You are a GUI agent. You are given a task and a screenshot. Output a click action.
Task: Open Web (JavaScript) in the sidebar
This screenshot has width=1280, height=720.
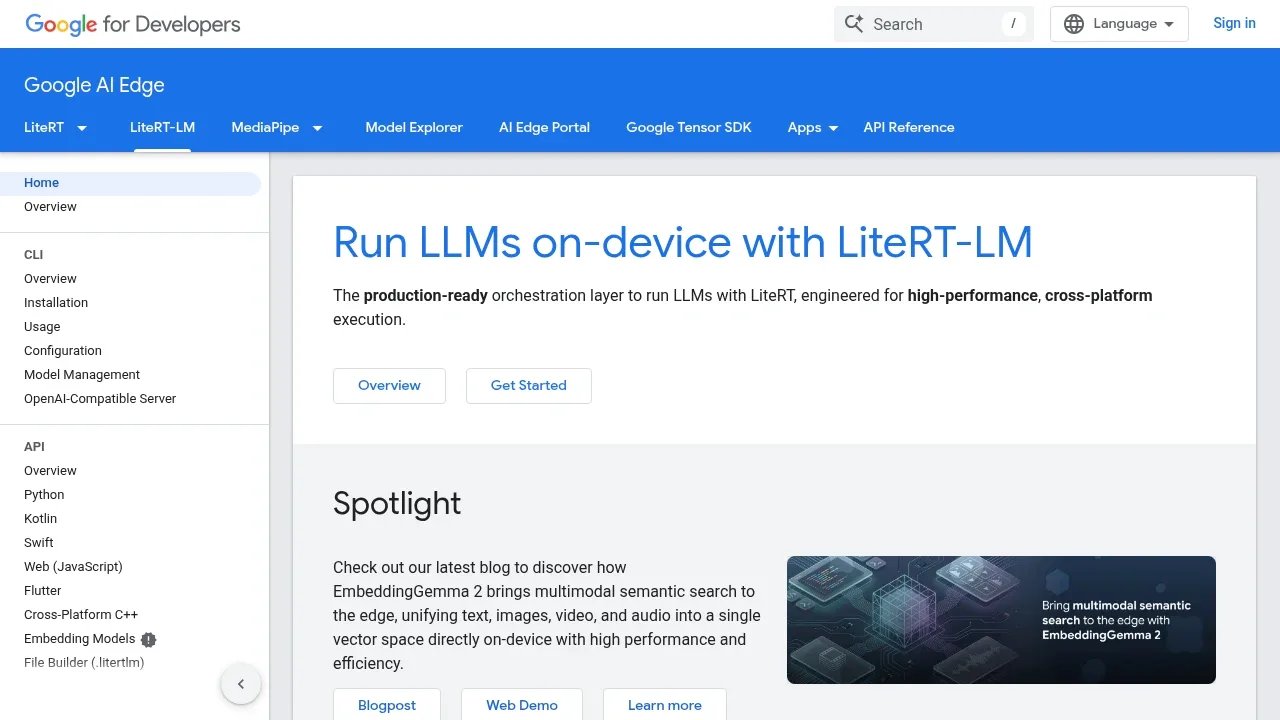[73, 567]
